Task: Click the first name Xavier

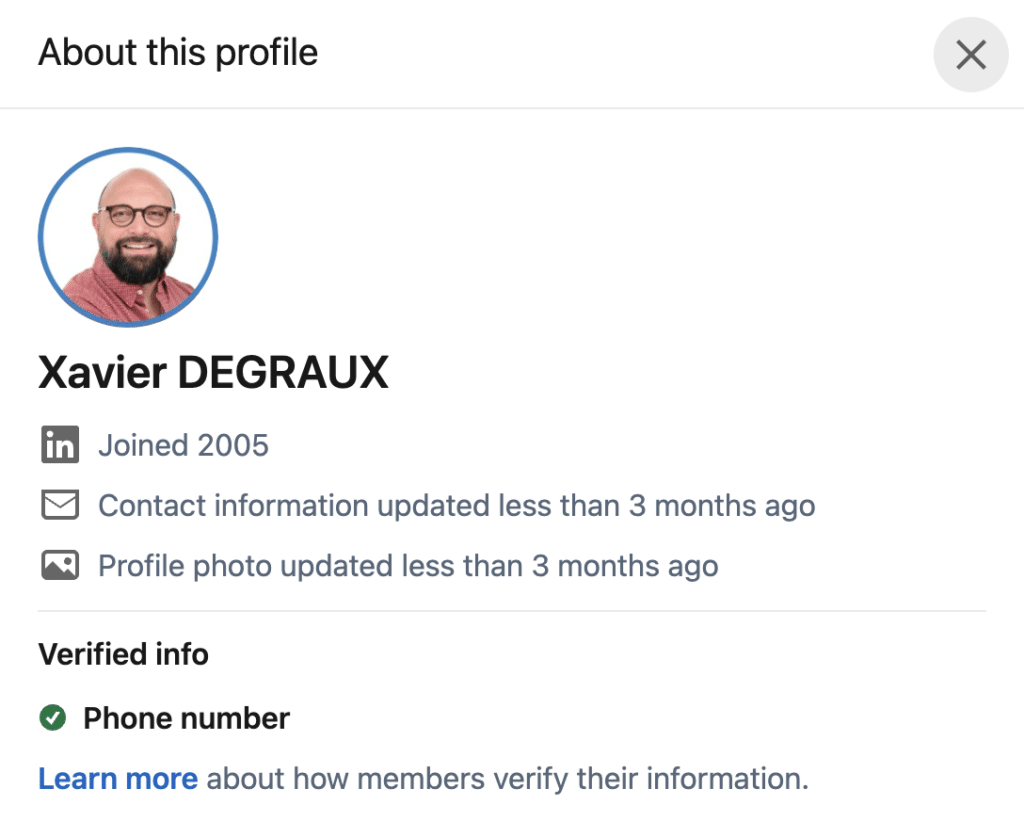Action: tap(102, 373)
